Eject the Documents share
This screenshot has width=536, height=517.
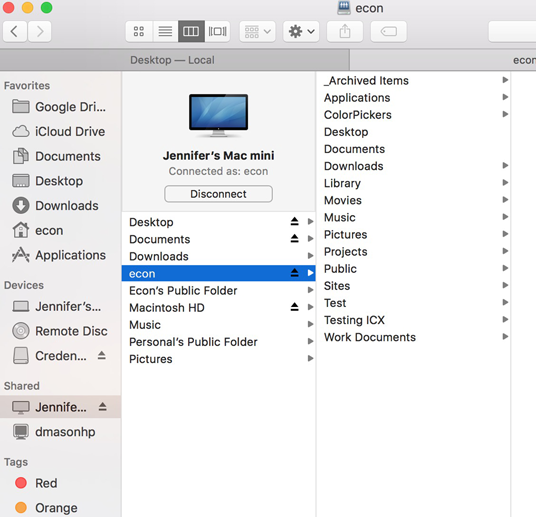click(x=294, y=239)
